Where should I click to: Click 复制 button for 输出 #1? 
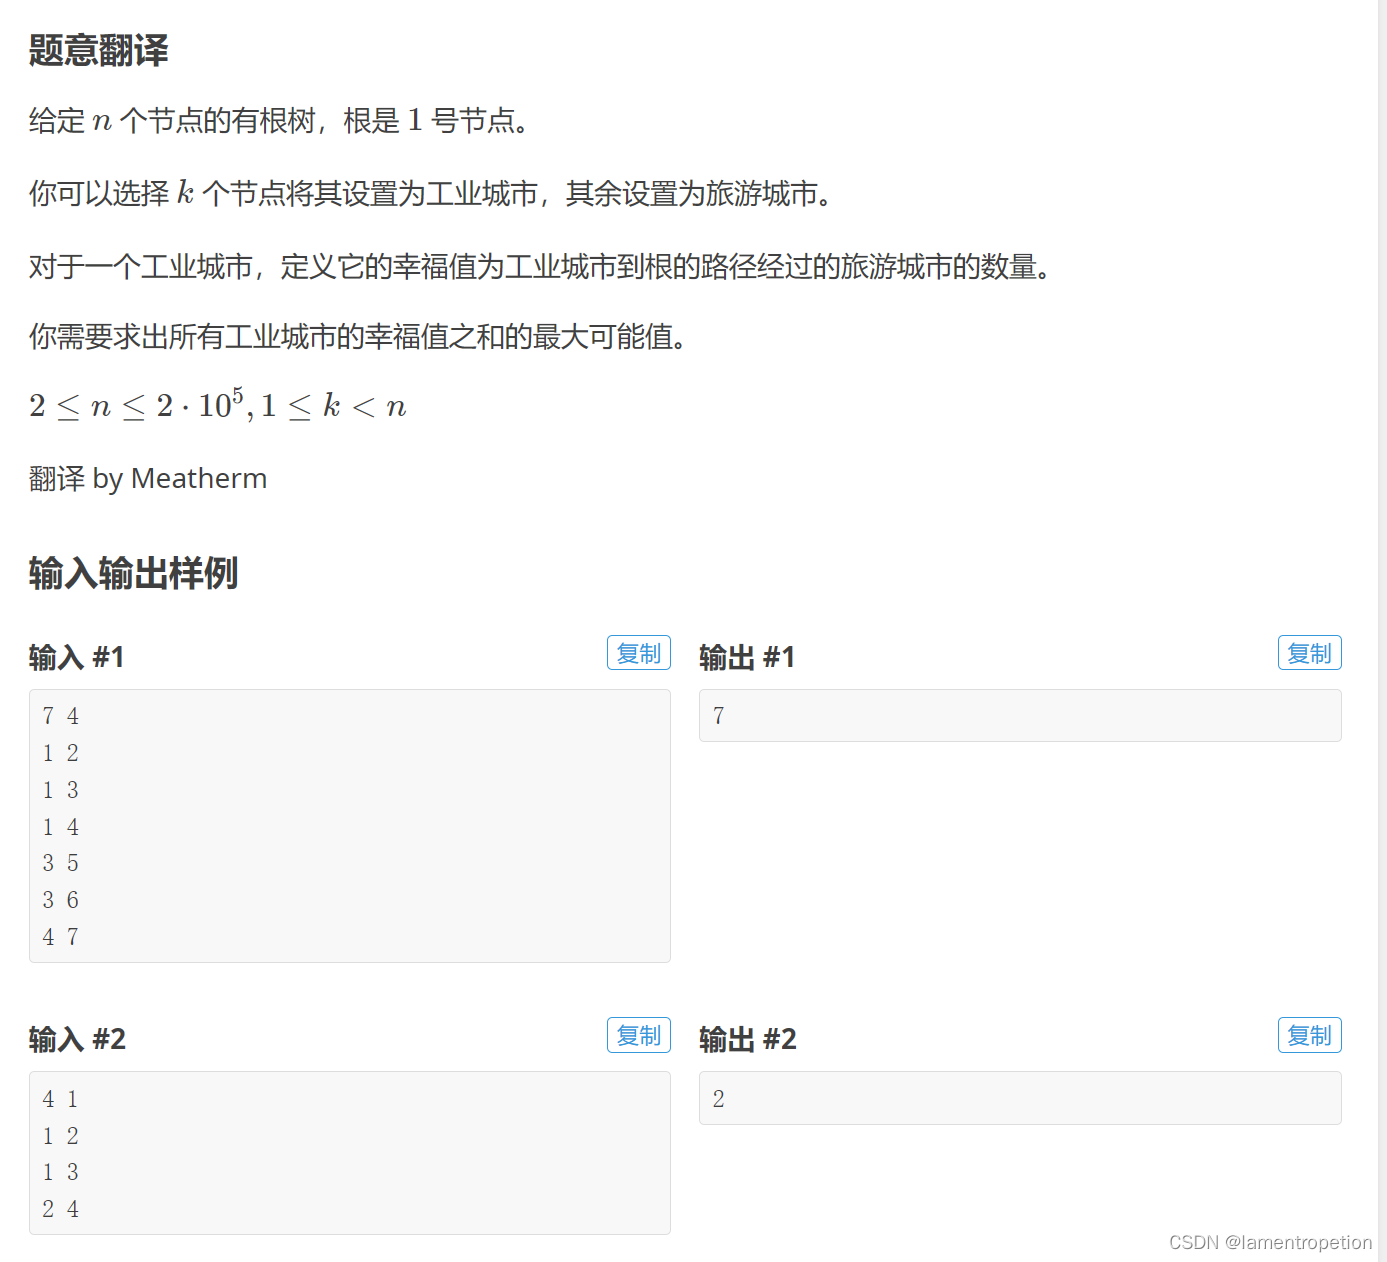[1309, 652]
